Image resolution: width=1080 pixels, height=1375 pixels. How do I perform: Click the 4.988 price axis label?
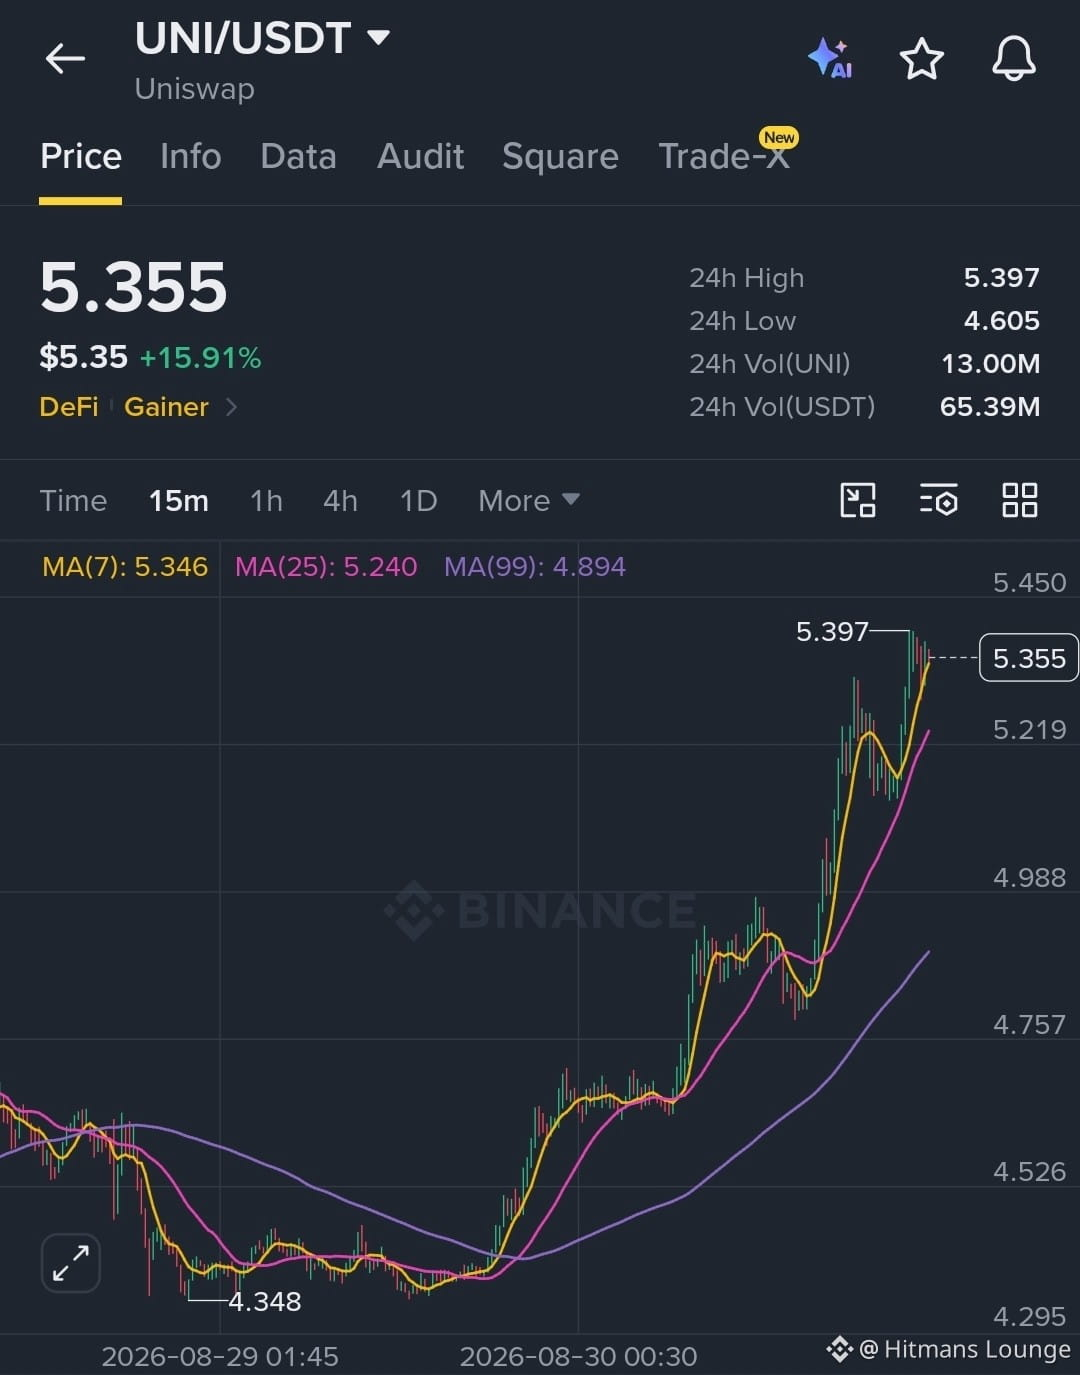click(1029, 878)
